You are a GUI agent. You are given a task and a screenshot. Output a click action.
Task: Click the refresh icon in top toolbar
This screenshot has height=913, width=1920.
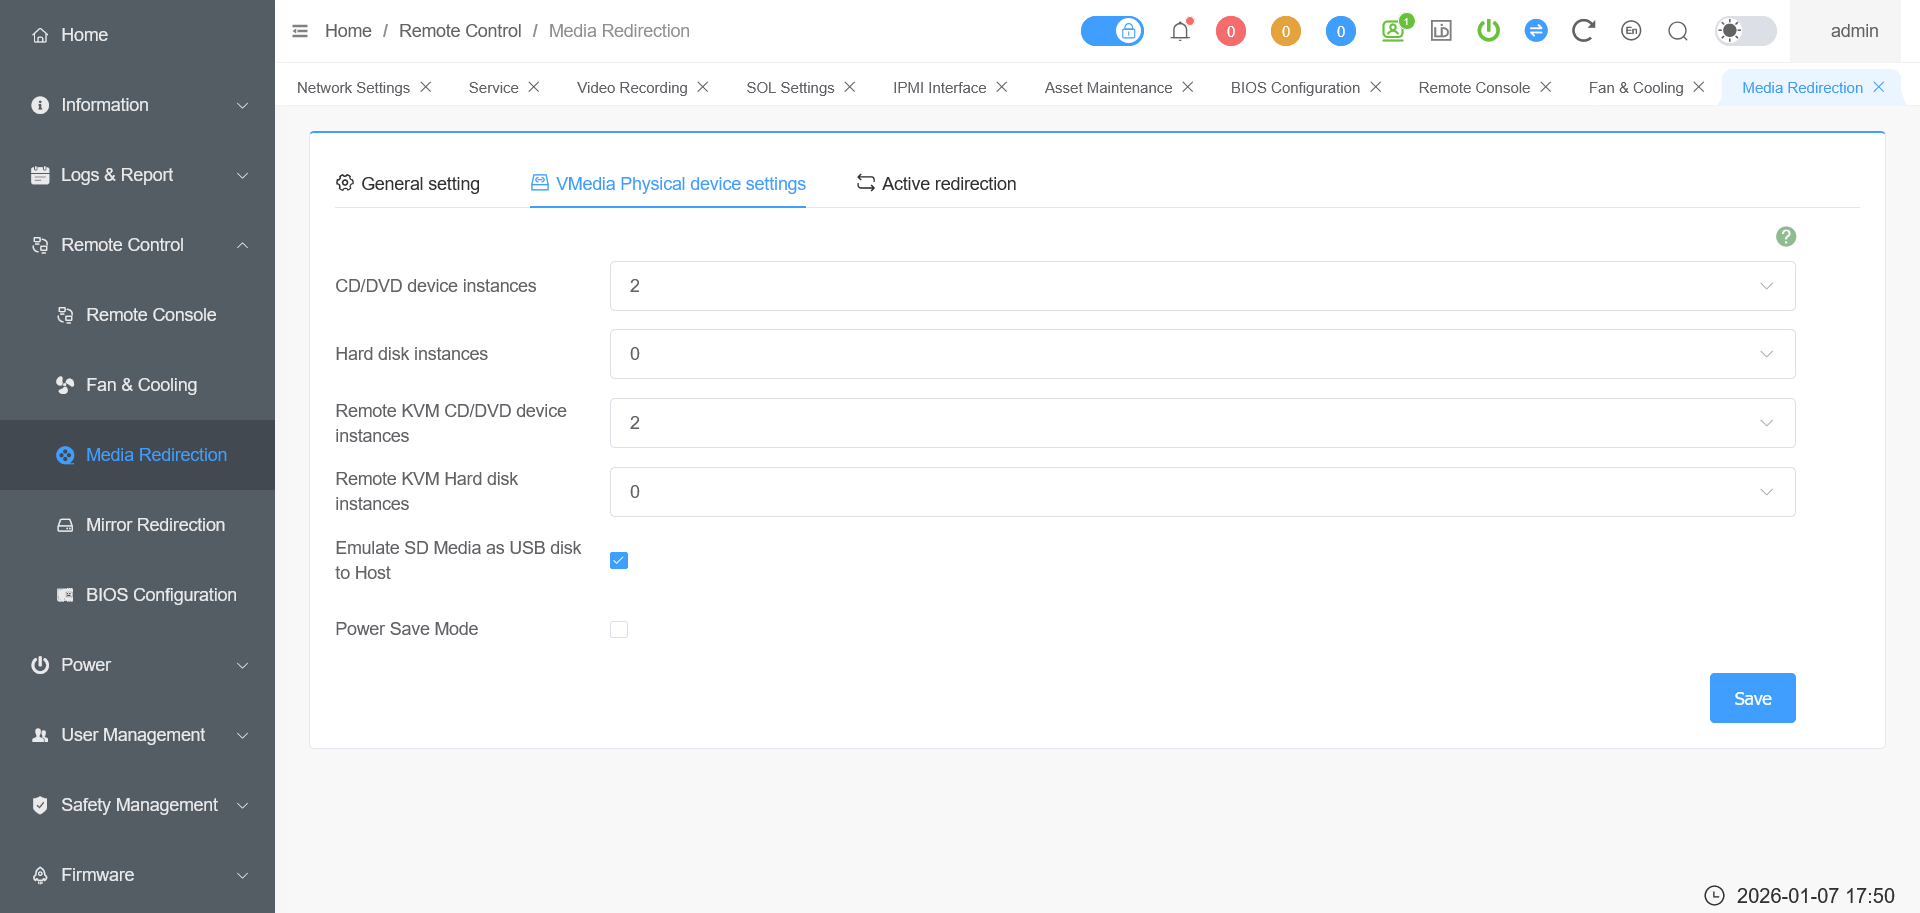tap(1582, 31)
